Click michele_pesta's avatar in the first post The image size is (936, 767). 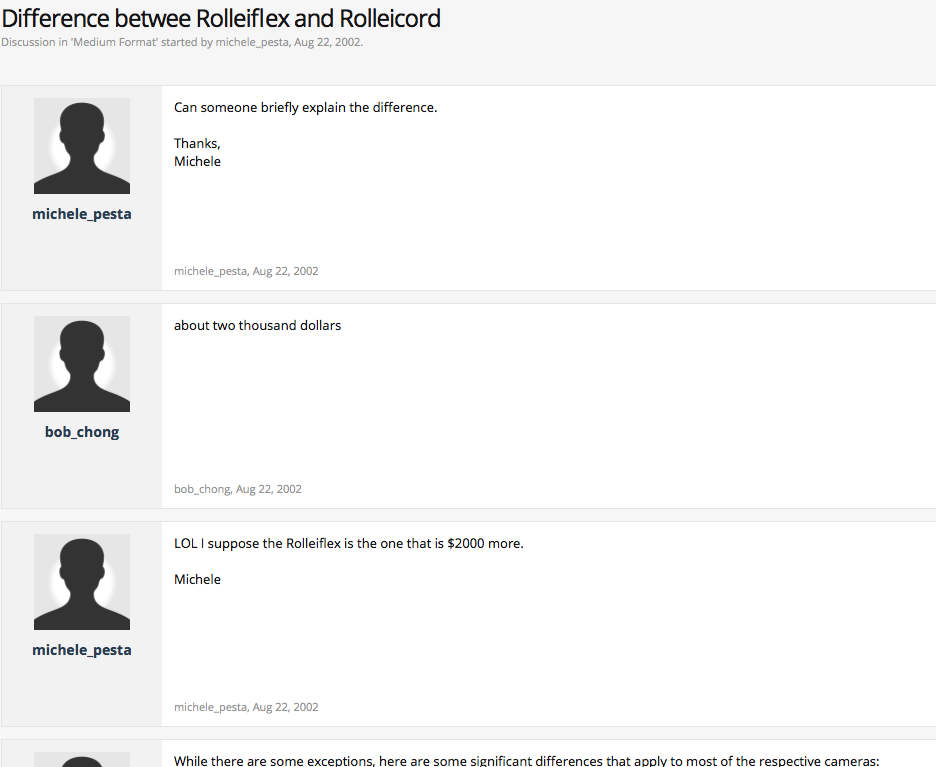(82, 146)
